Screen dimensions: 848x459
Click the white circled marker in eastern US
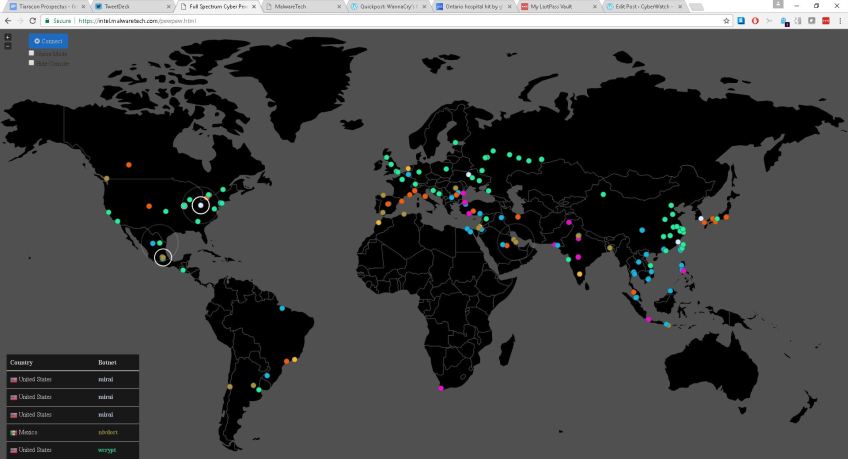pos(201,206)
